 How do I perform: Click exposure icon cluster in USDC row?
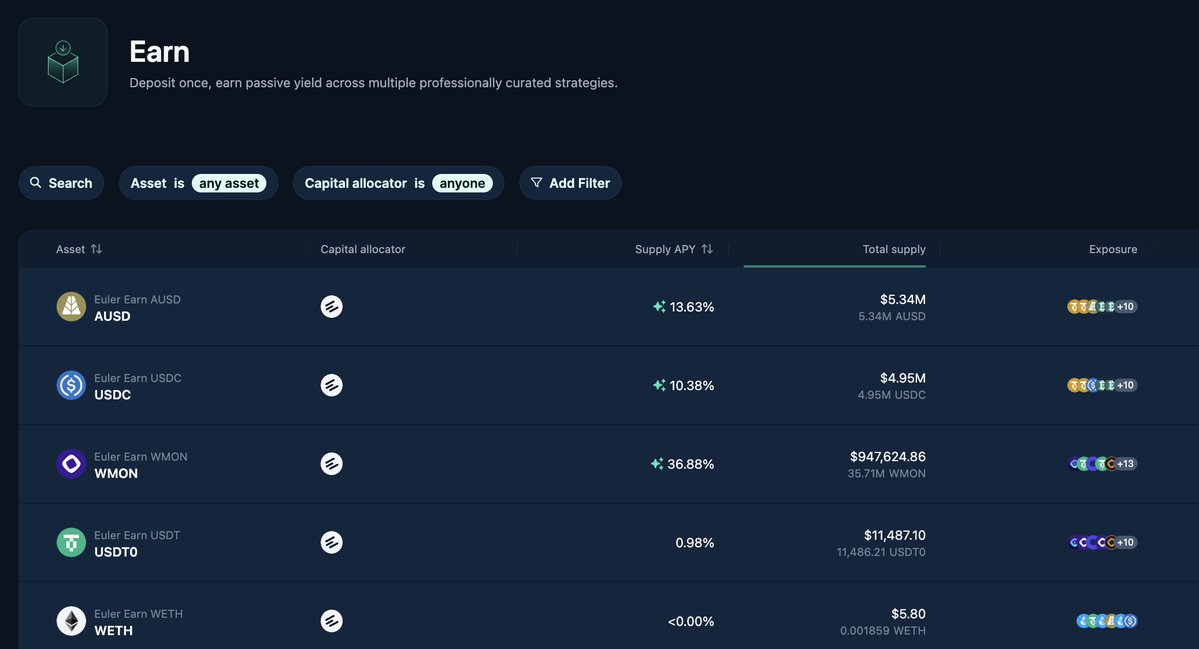pos(1102,385)
